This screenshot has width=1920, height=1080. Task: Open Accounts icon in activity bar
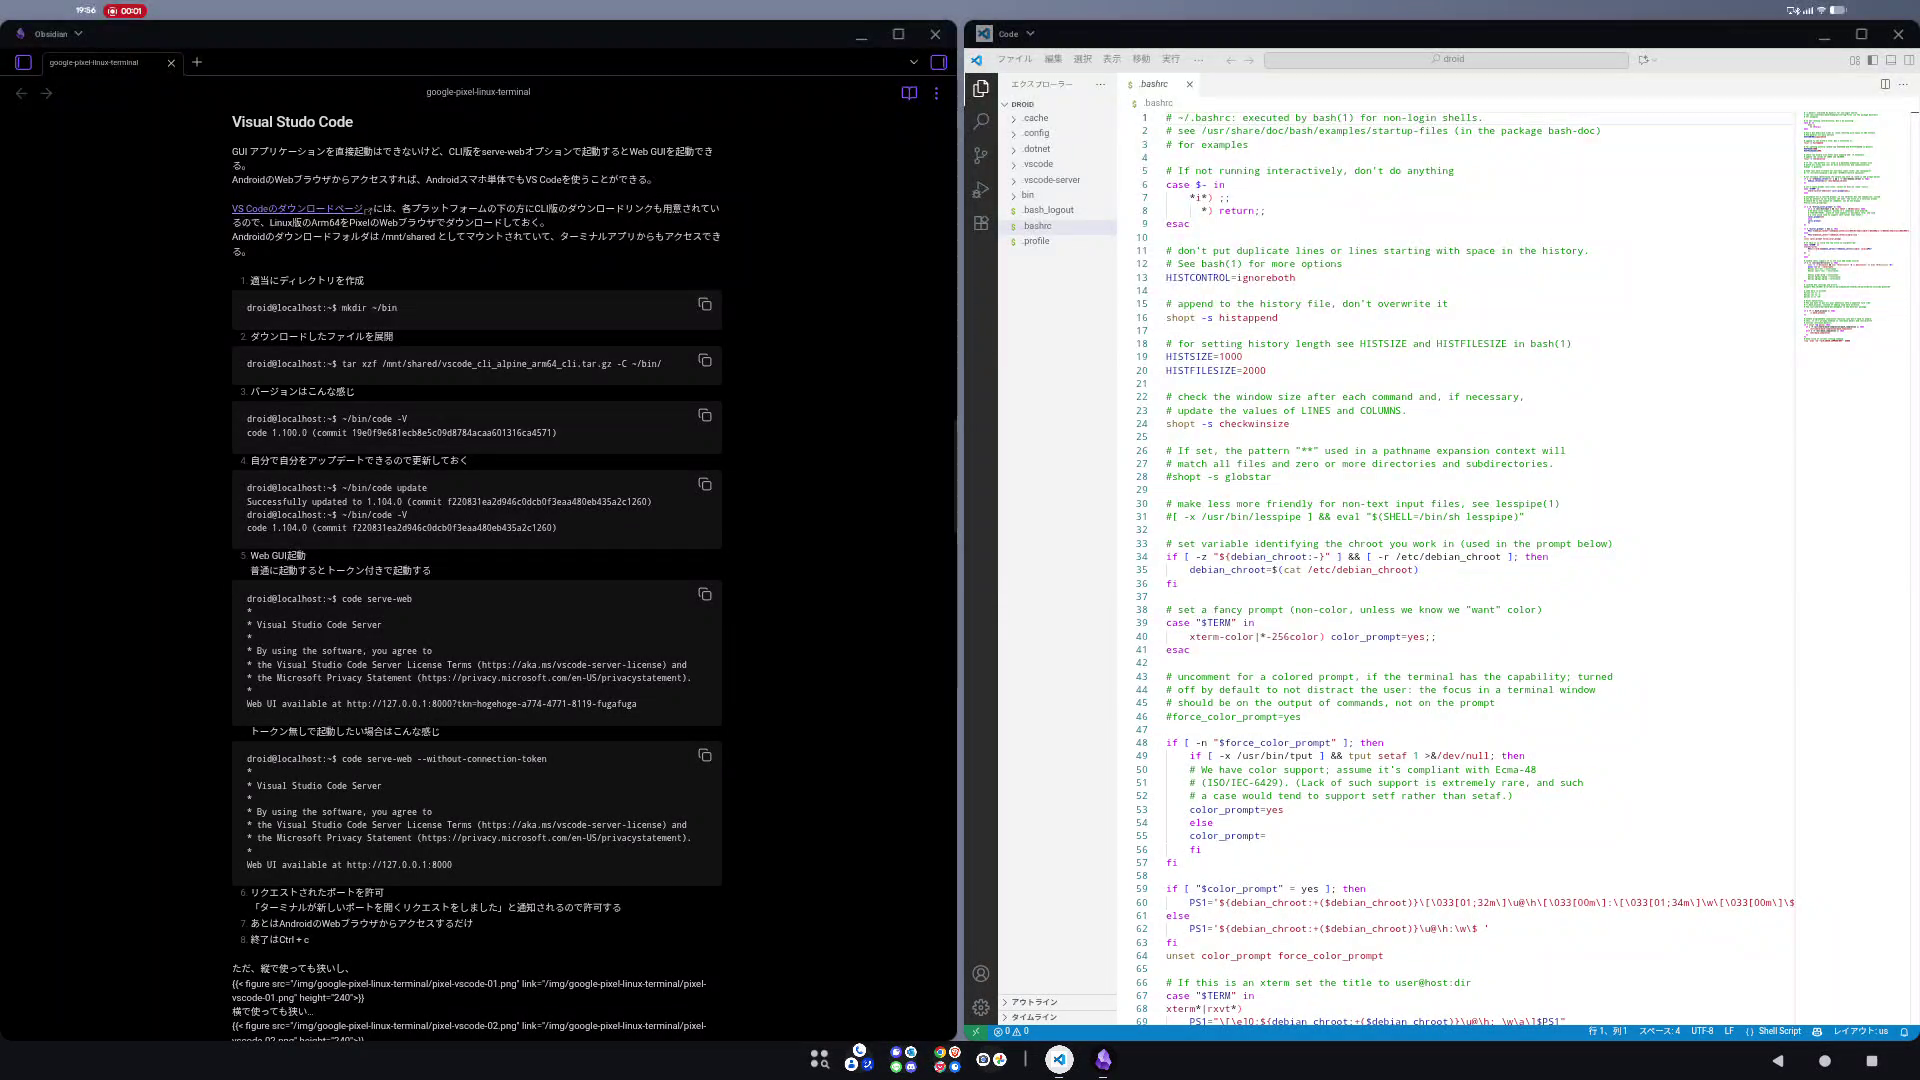(981, 974)
